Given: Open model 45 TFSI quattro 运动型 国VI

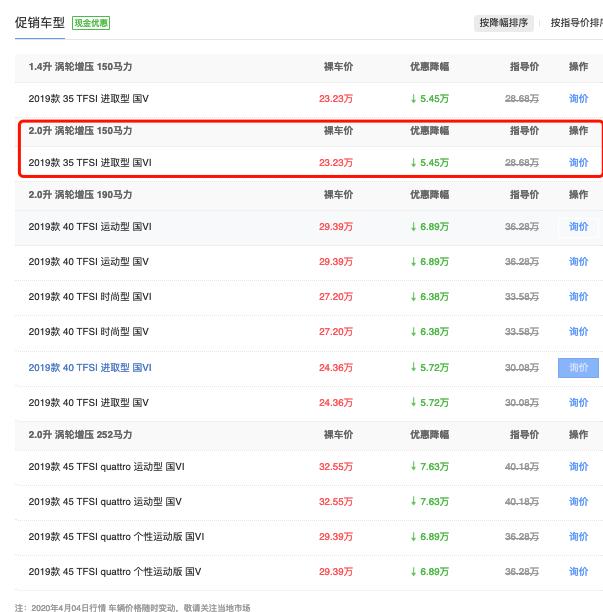Looking at the screenshot, I should 107,467.
